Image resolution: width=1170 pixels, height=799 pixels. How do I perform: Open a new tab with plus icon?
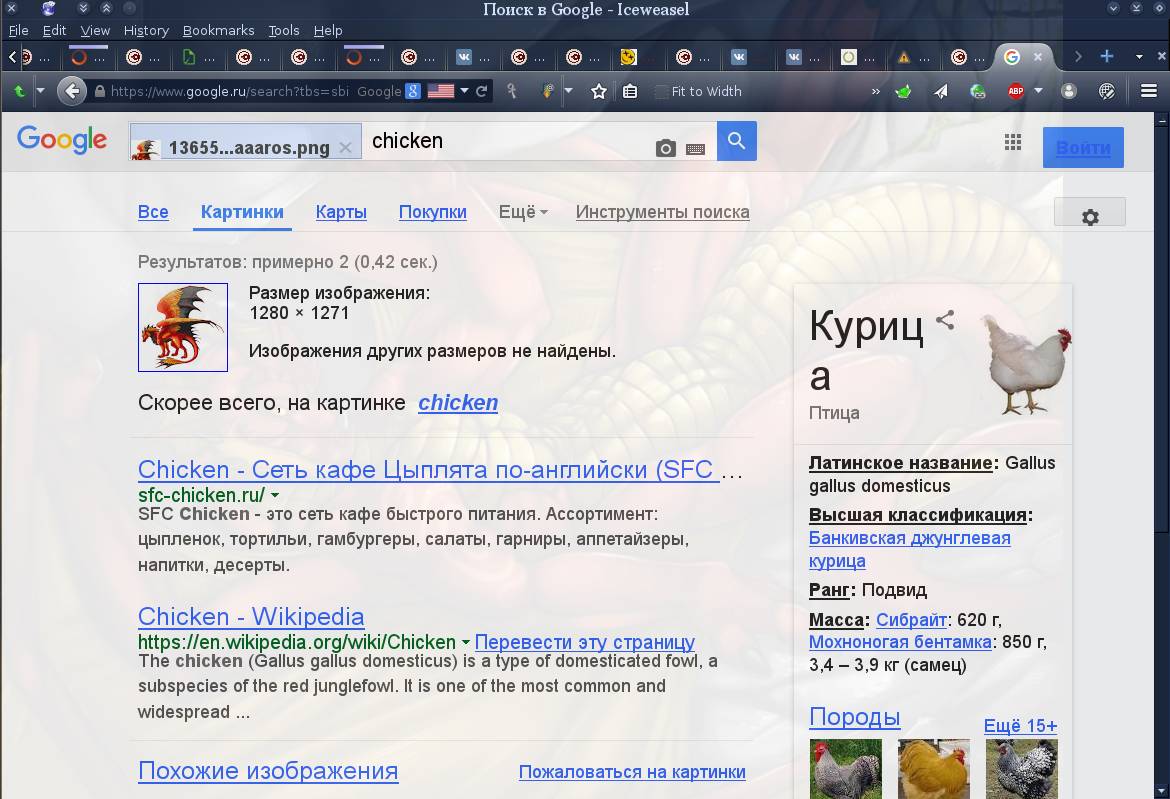pos(1107,56)
